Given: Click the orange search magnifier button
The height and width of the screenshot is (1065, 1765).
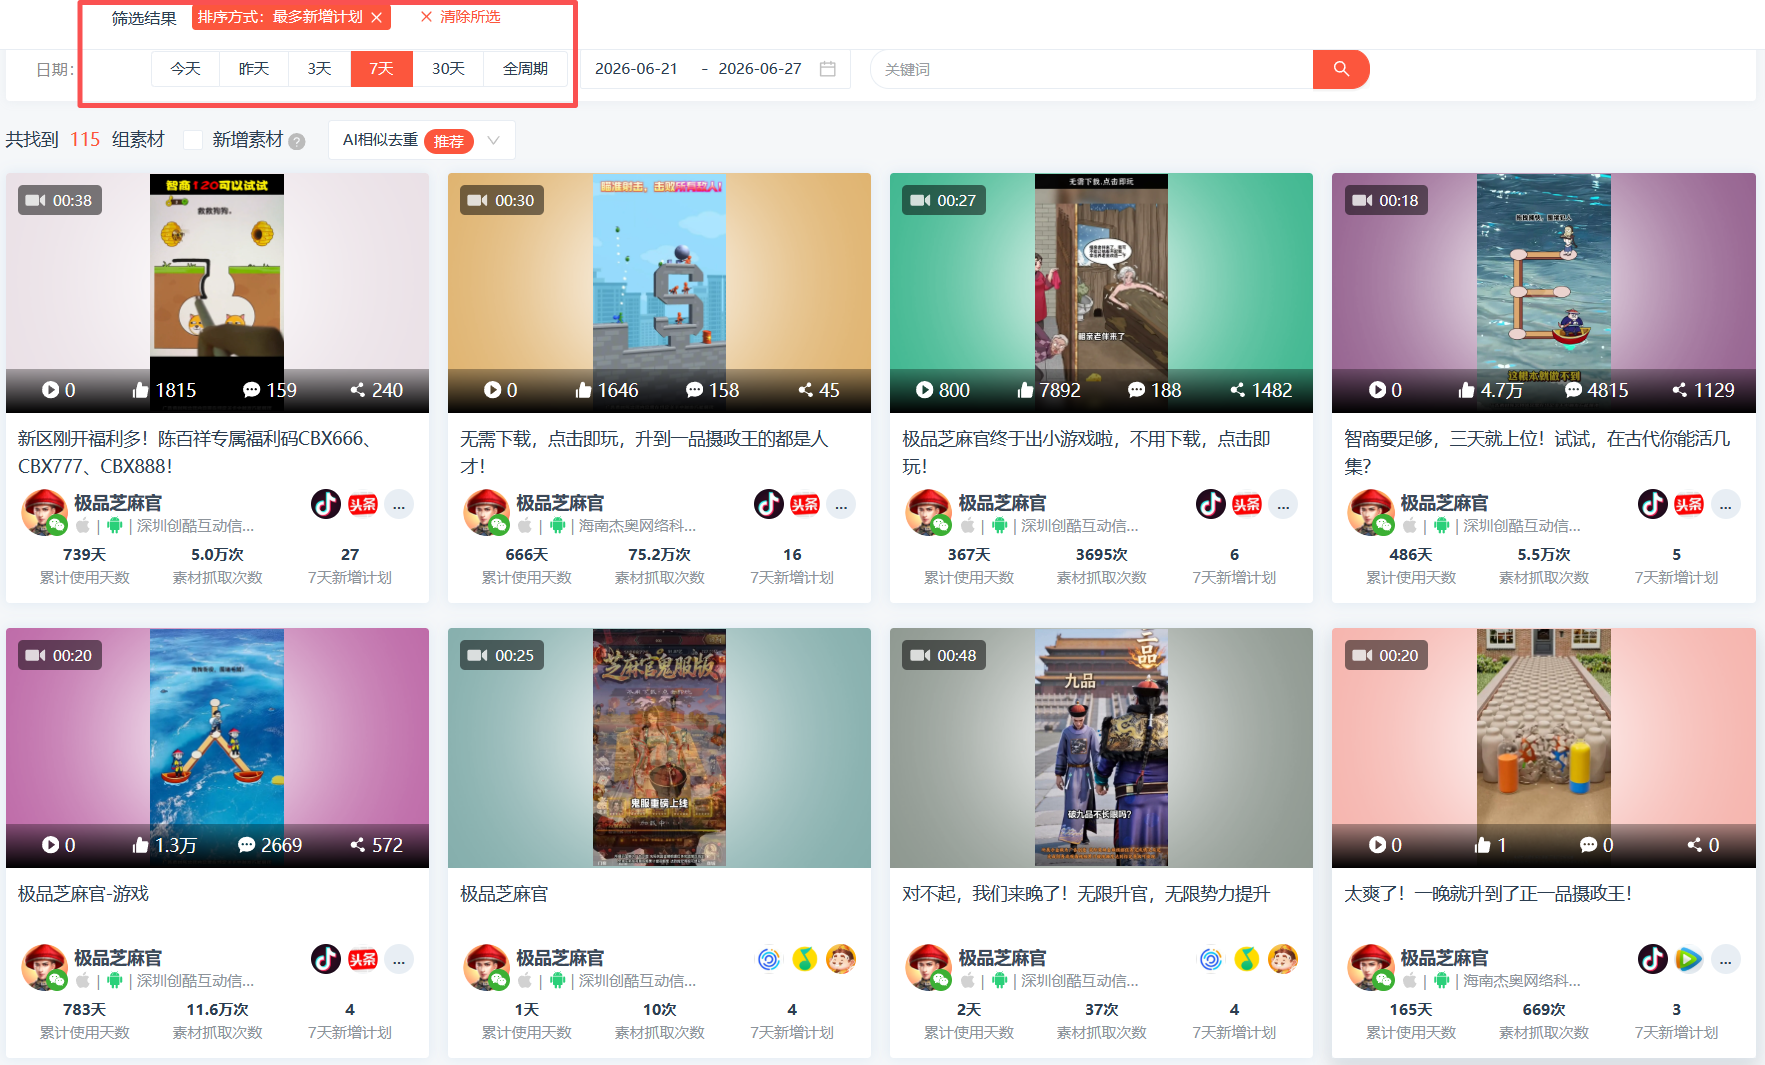Looking at the screenshot, I should [1341, 69].
